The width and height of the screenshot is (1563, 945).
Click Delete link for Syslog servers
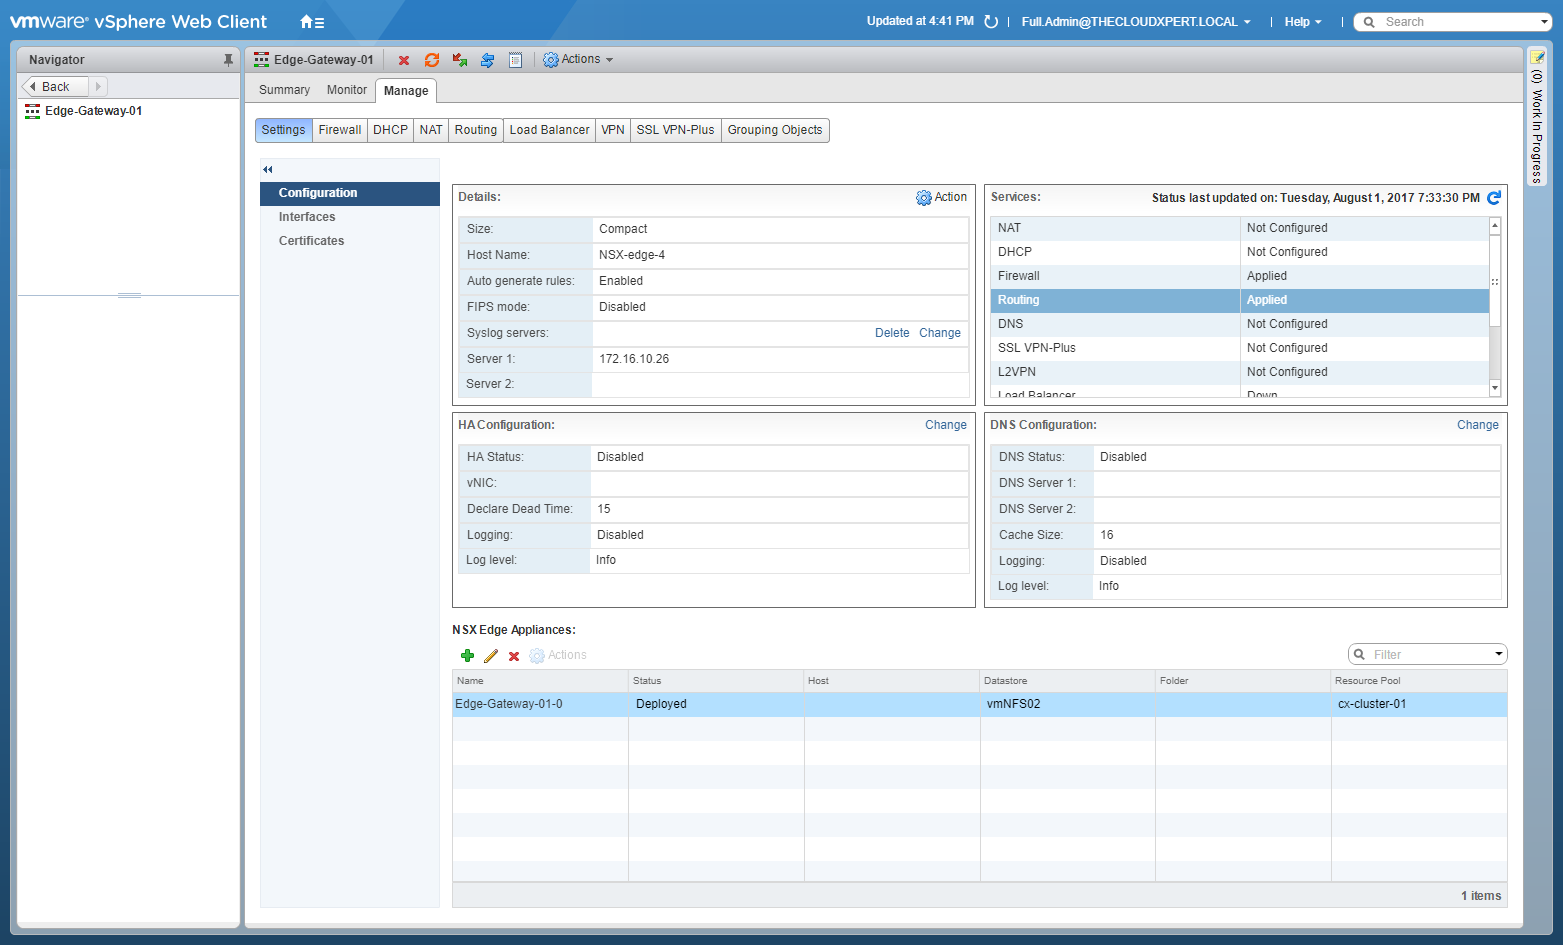(892, 333)
